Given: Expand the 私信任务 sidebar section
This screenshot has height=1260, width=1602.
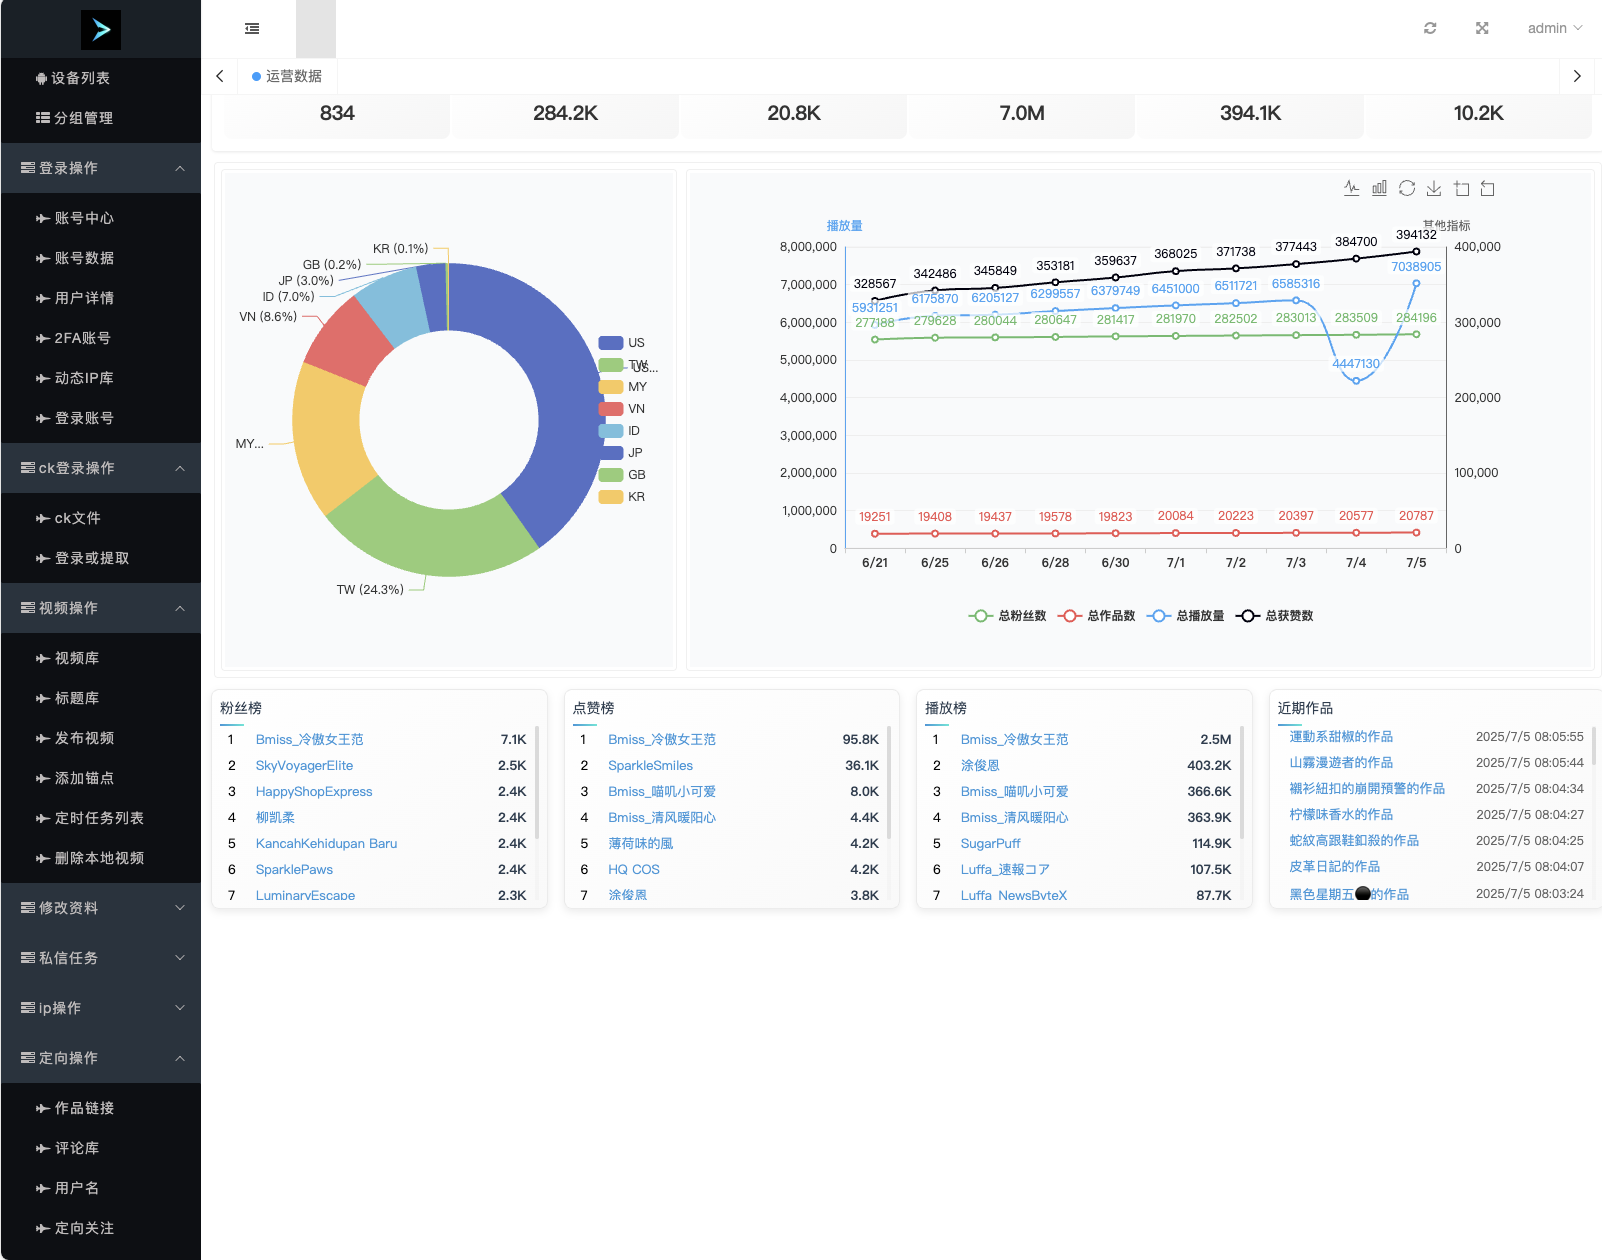Looking at the screenshot, I should click(100, 958).
